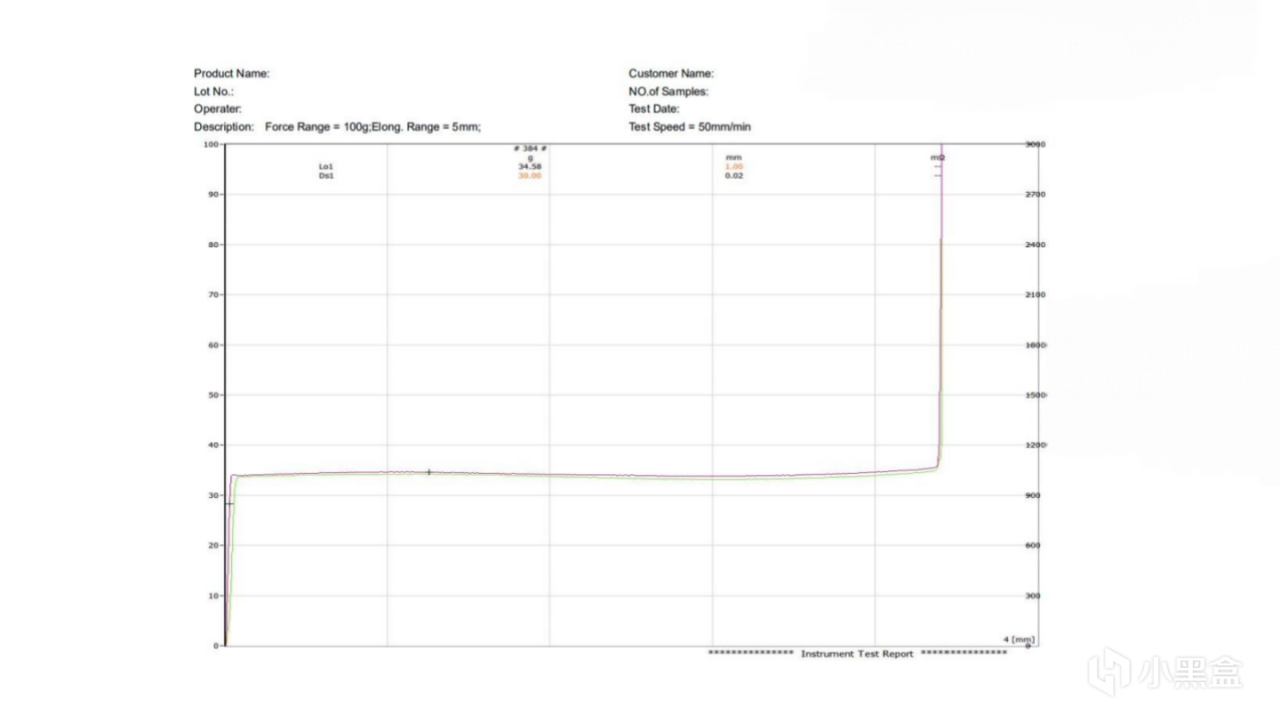This screenshot has height=715, width=1280.
Task: Click the "4 [mm]" x-axis unit label
Action: click(1019, 638)
